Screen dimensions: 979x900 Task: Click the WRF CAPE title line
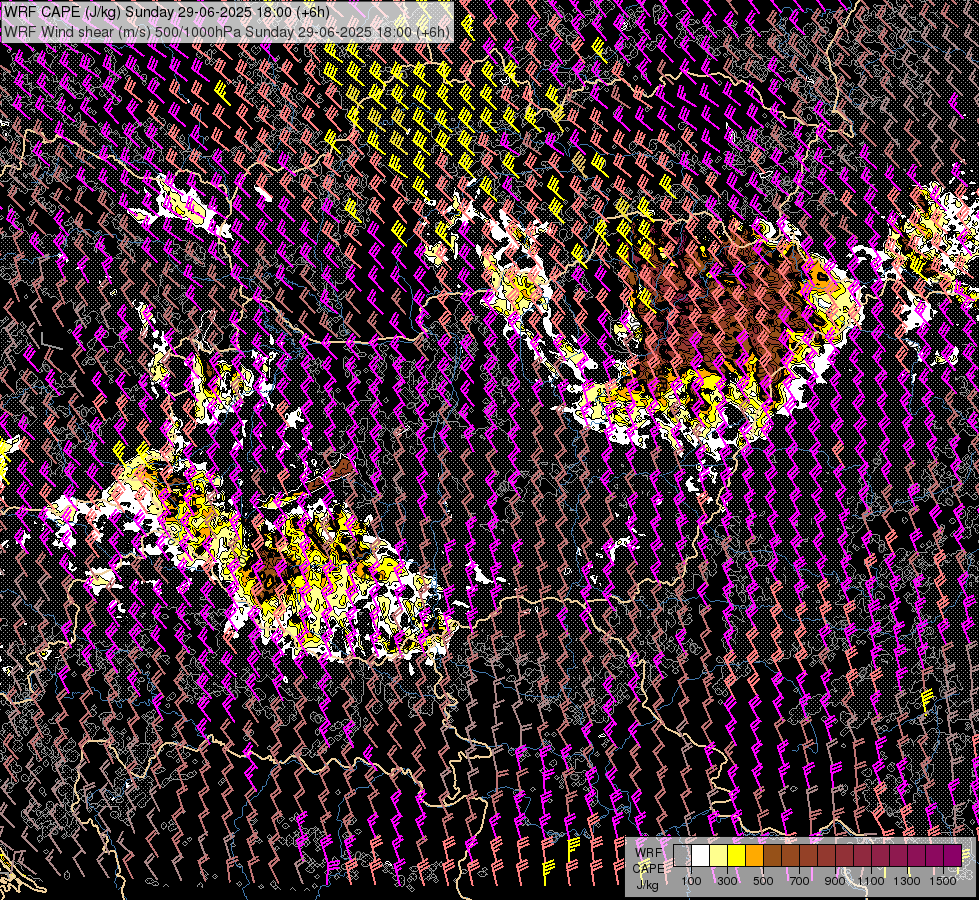167,12
